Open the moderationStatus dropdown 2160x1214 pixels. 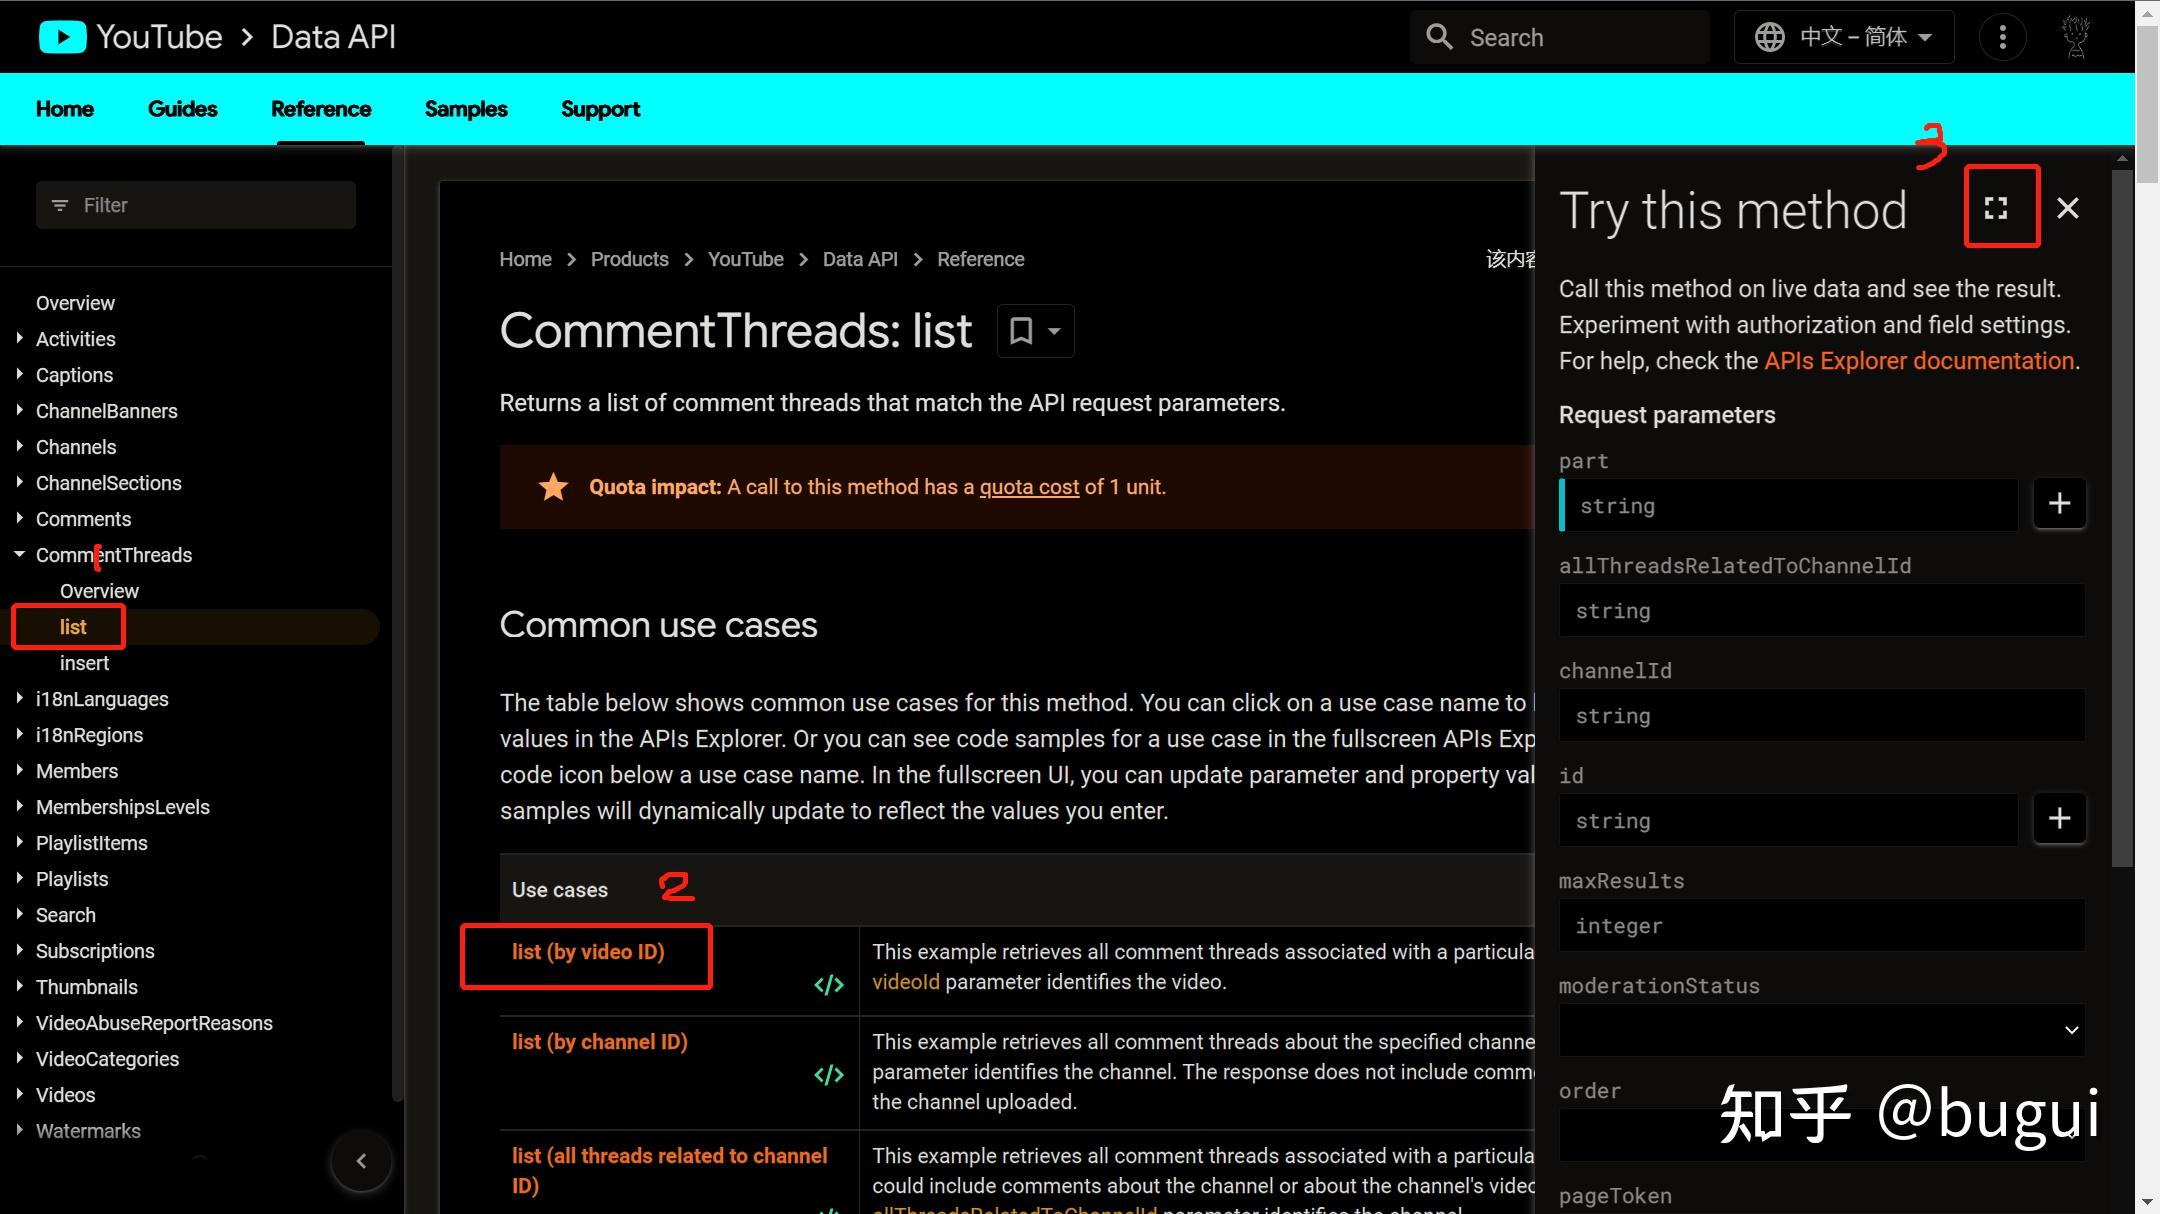[1821, 1030]
